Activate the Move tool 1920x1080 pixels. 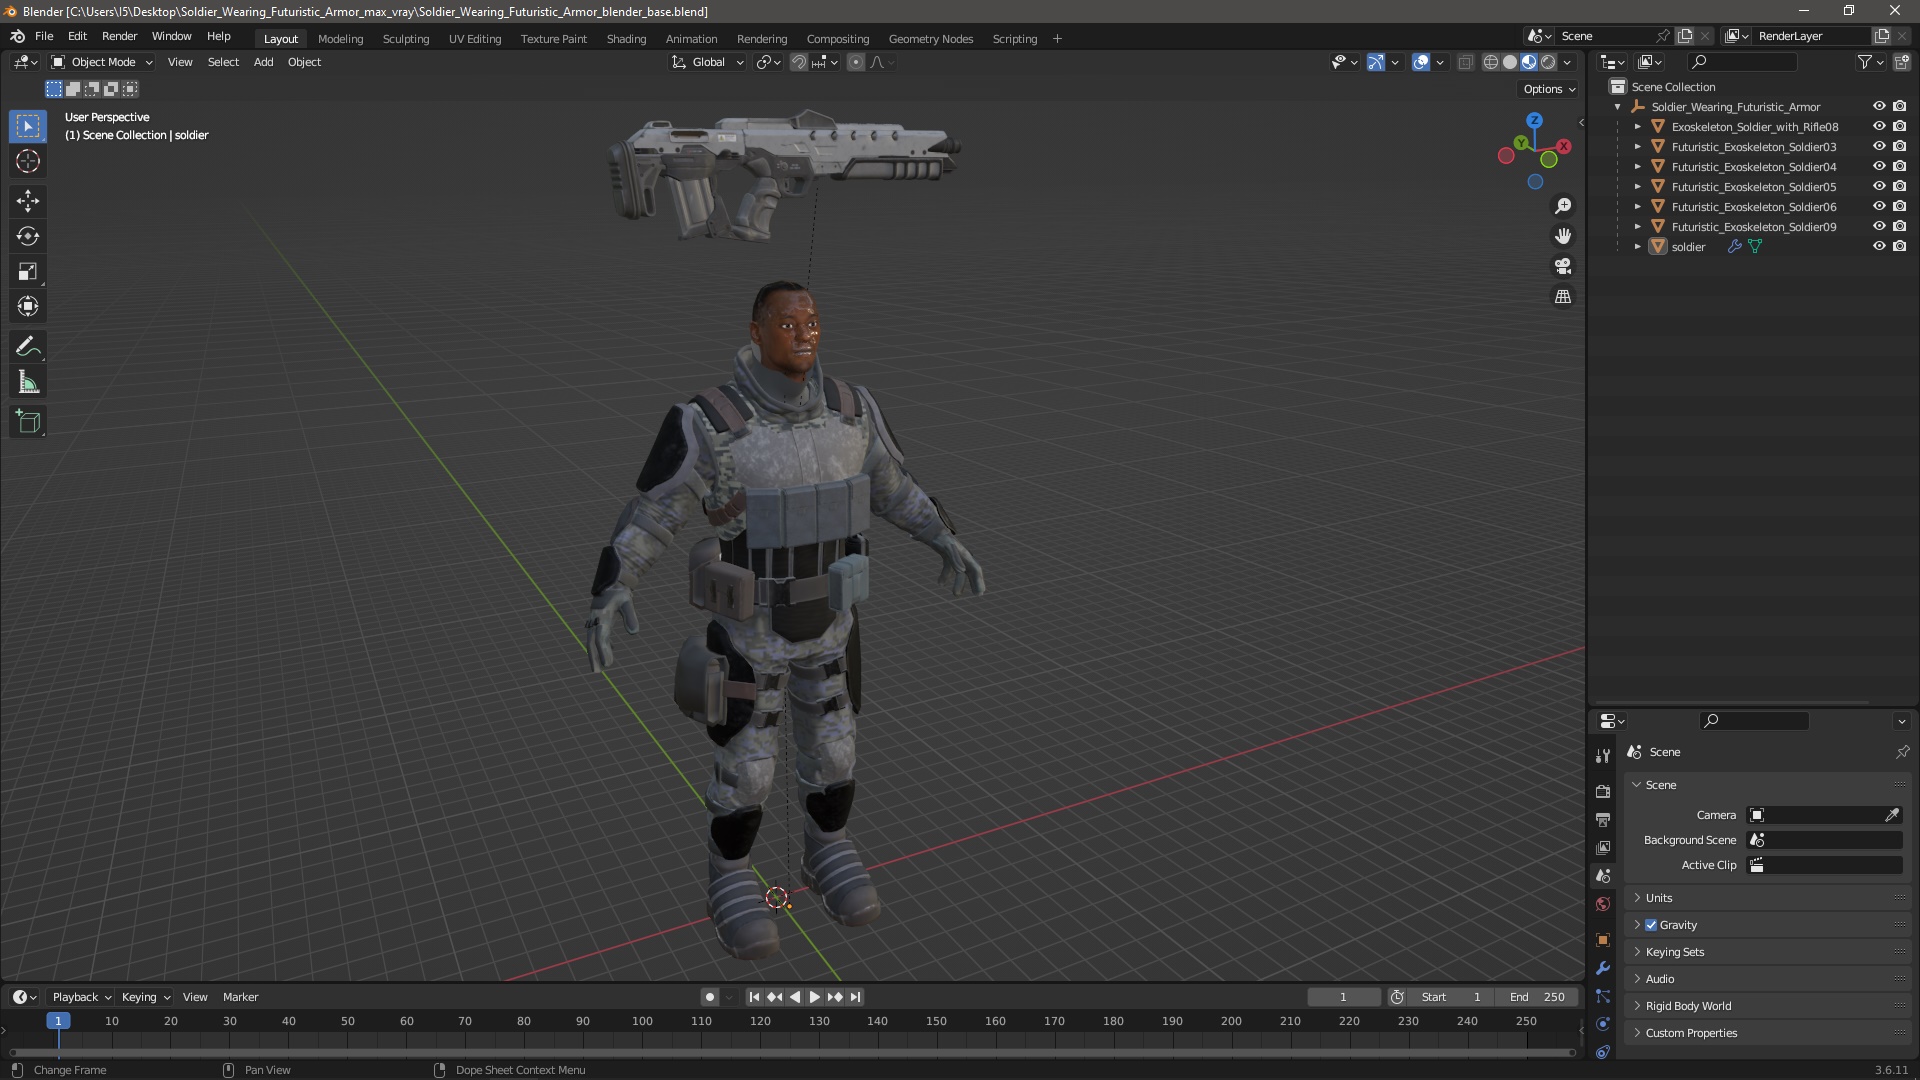point(28,201)
